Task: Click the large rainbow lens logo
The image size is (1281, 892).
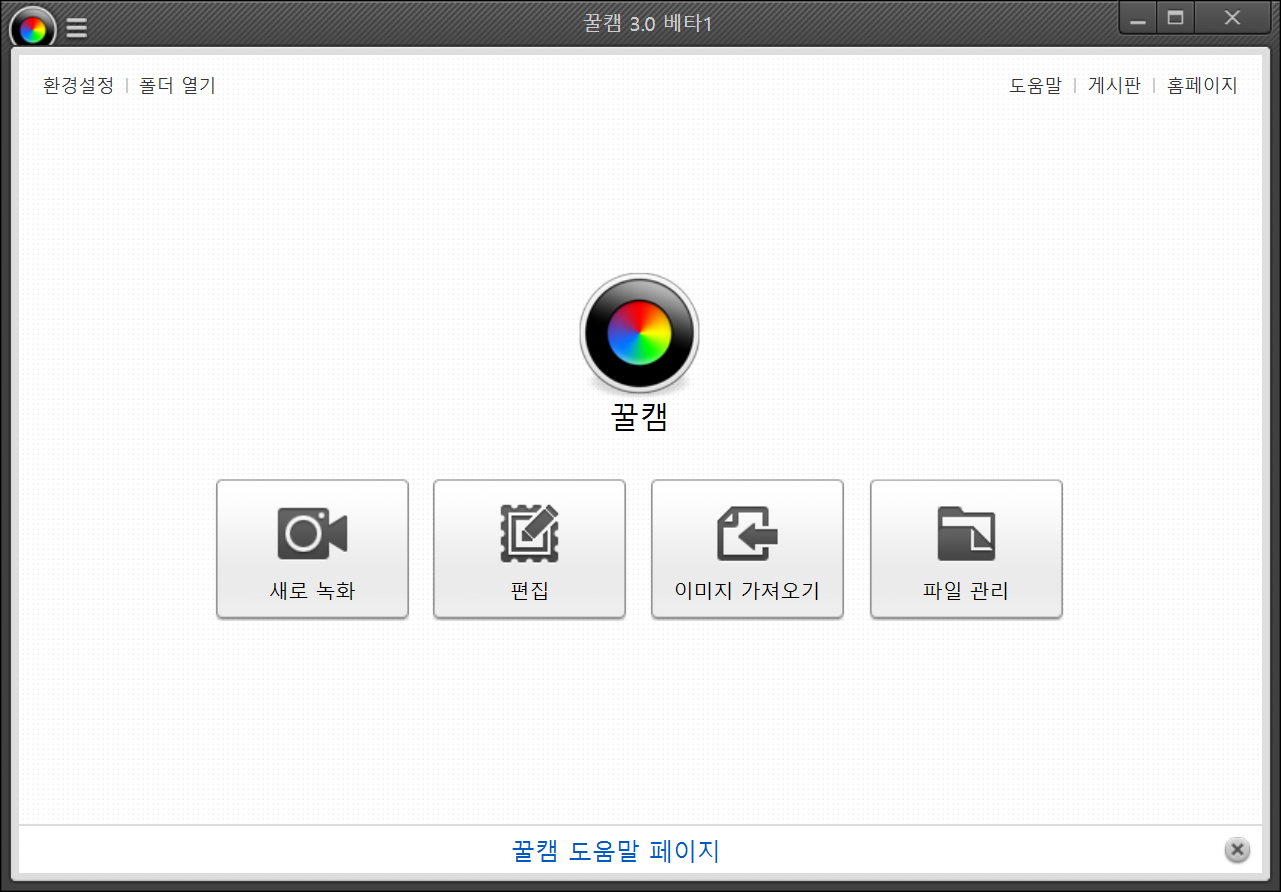Action: pyautogui.click(x=639, y=333)
